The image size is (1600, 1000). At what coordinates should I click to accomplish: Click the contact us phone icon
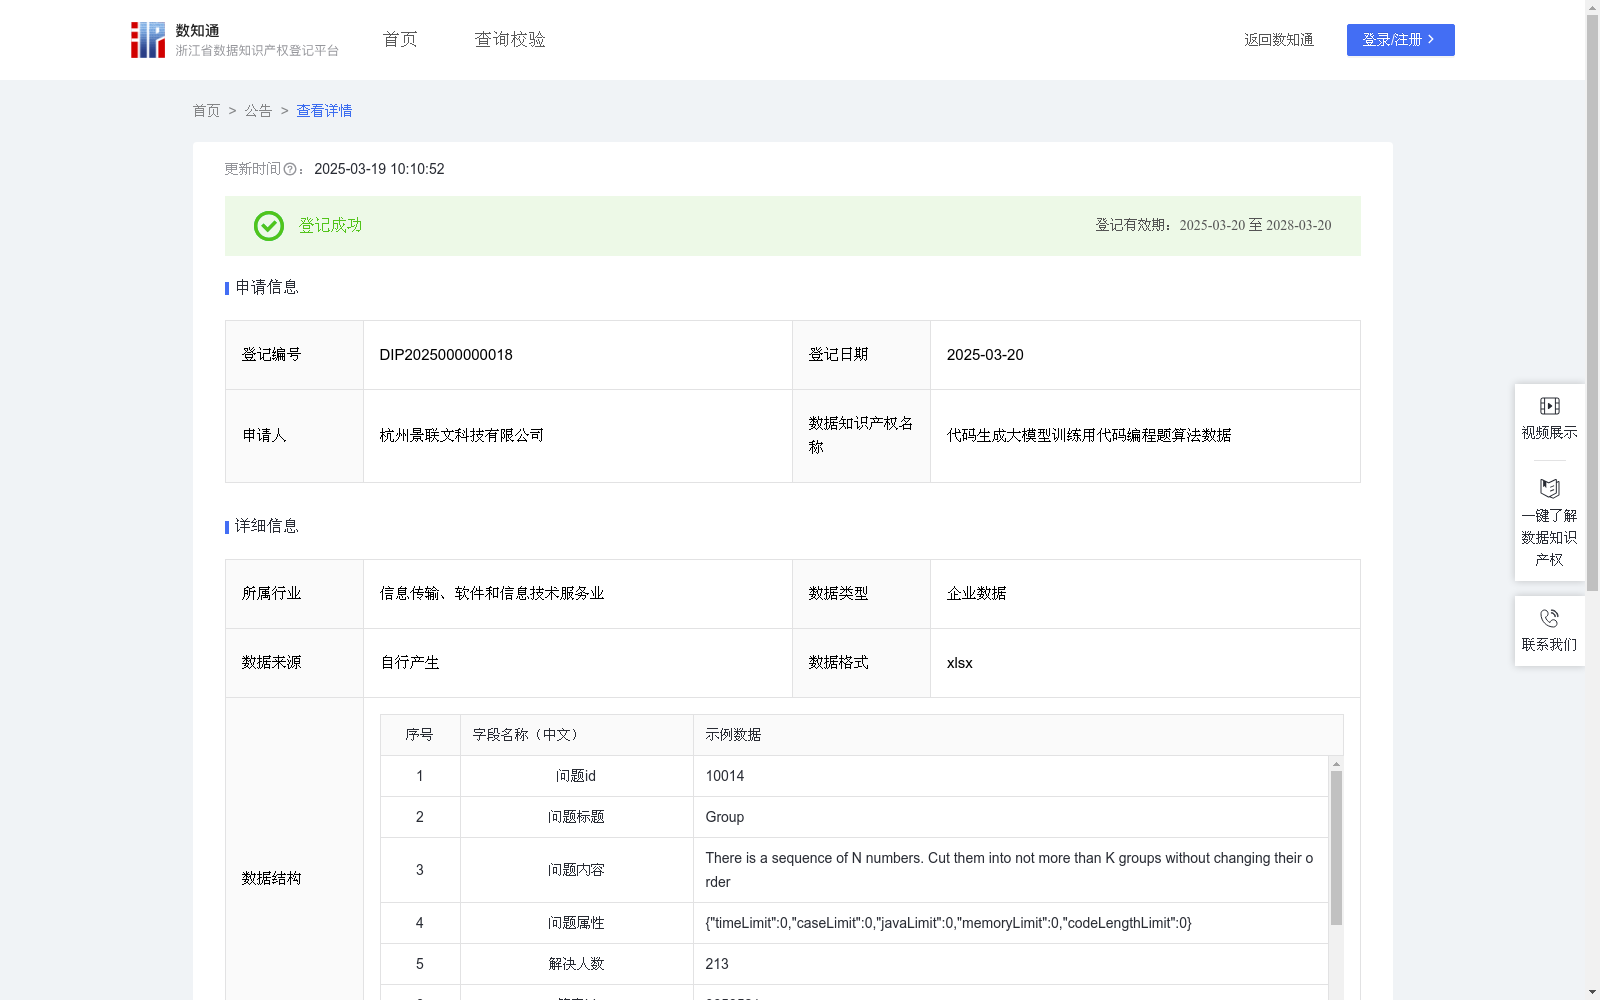(1549, 618)
